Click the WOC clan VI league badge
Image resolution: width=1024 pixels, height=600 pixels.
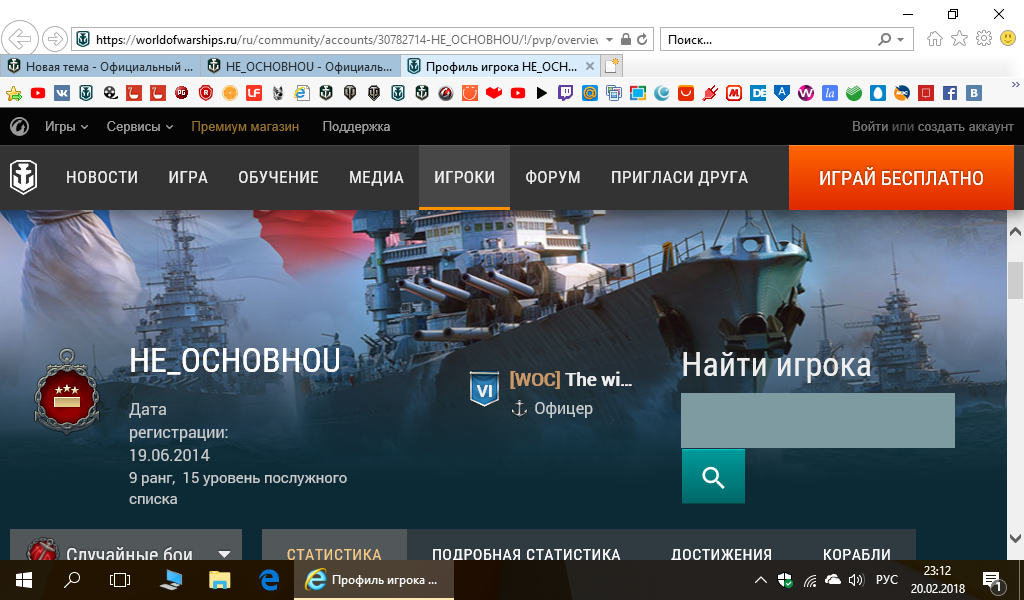pos(485,388)
